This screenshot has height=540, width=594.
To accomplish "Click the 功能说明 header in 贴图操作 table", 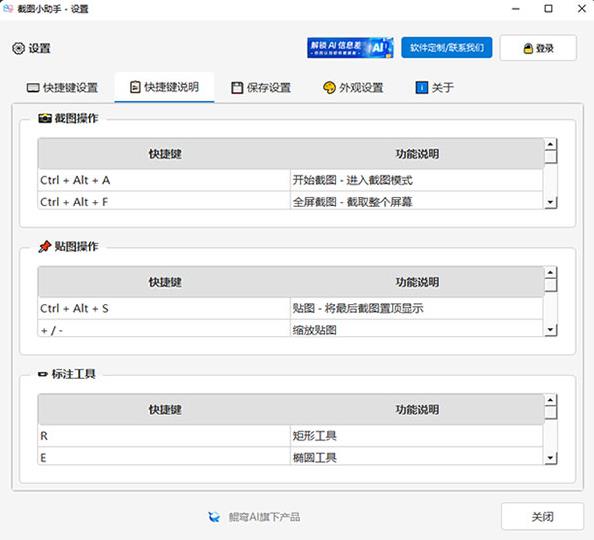I will 417,282.
